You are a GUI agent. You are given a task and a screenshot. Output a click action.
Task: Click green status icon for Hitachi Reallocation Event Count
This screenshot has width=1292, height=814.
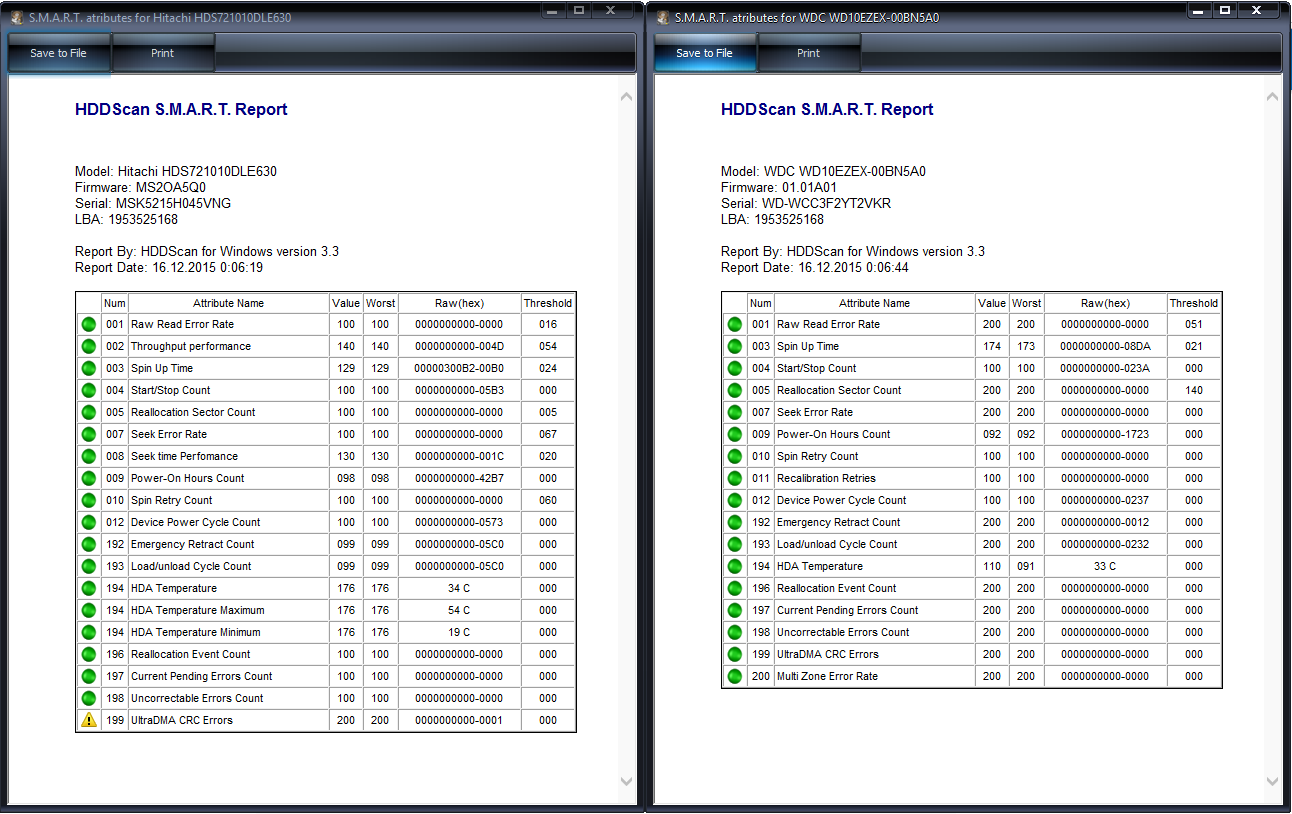[89, 654]
